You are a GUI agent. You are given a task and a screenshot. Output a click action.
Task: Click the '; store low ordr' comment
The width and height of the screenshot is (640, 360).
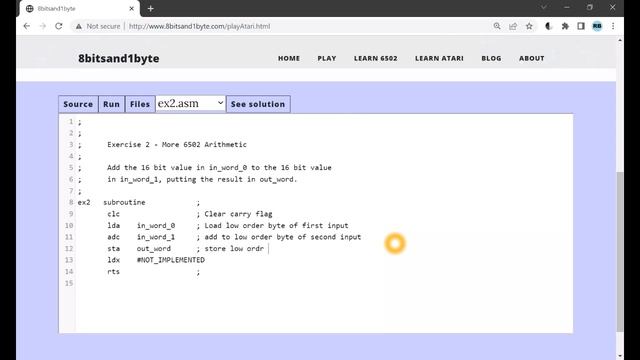tap(230, 249)
